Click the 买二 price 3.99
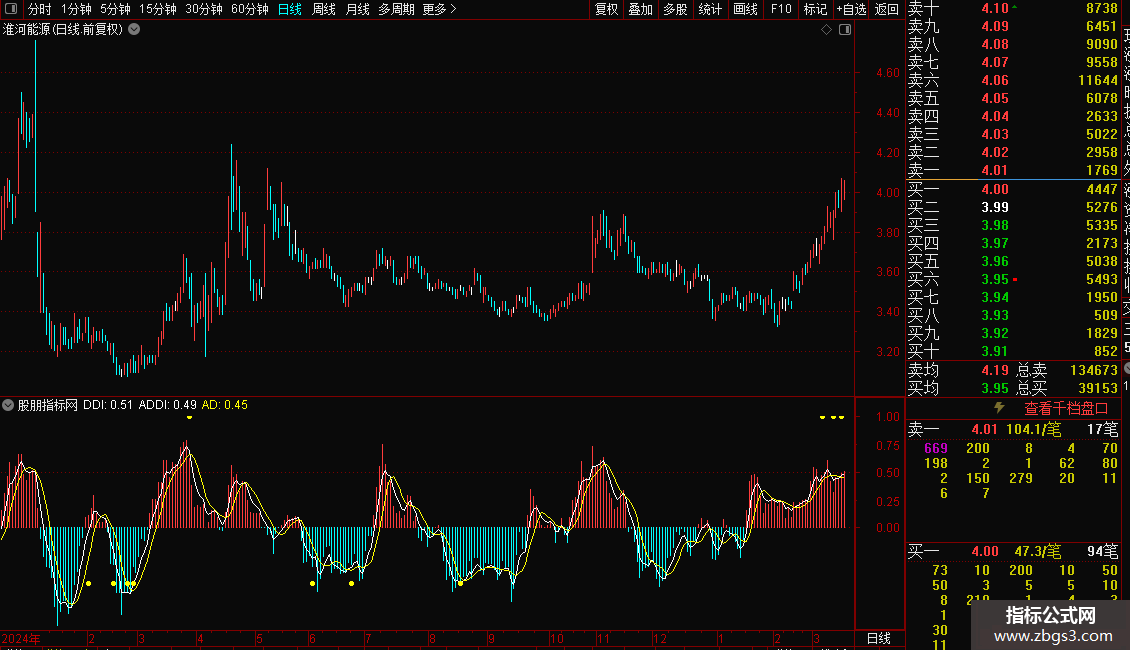Viewport: 1130px width, 650px height. (x=995, y=207)
